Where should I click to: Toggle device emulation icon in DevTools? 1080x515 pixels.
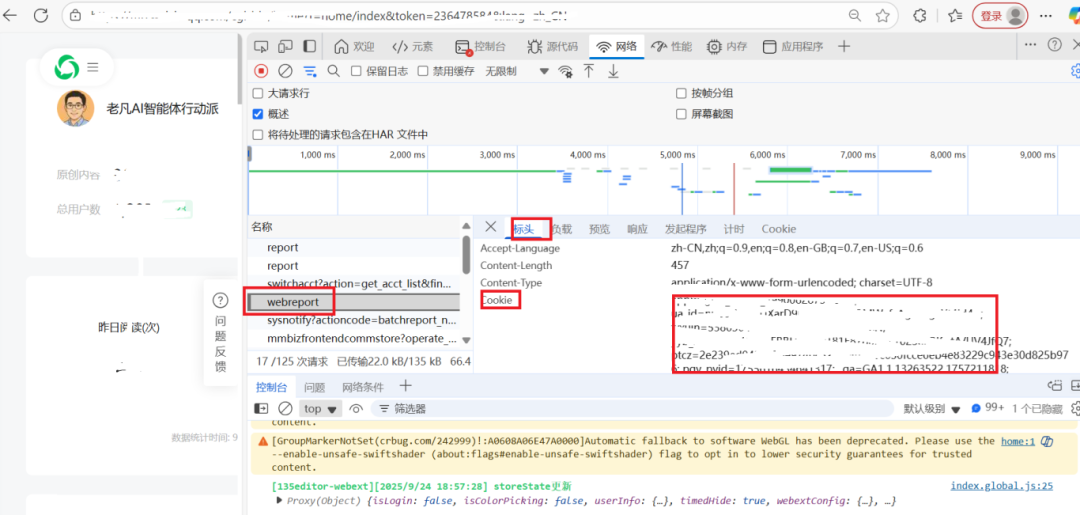(285, 47)
